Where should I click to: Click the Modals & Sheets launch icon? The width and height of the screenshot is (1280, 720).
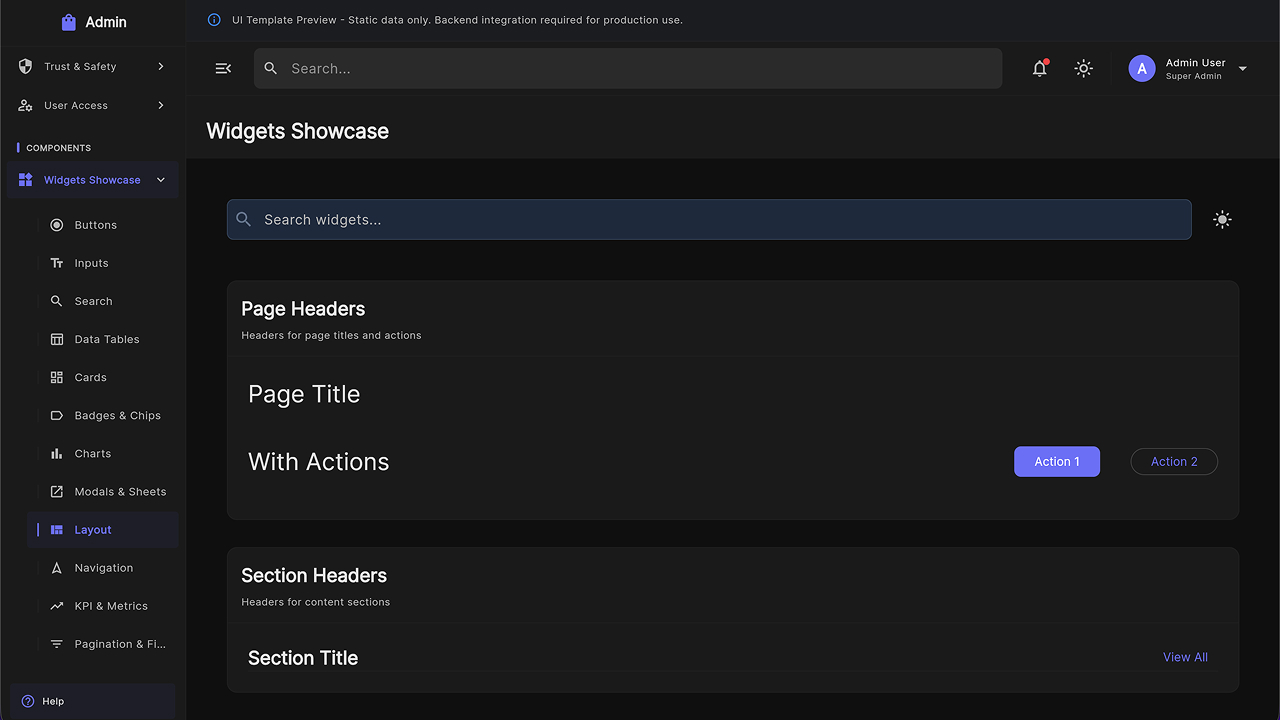(56, 491)
